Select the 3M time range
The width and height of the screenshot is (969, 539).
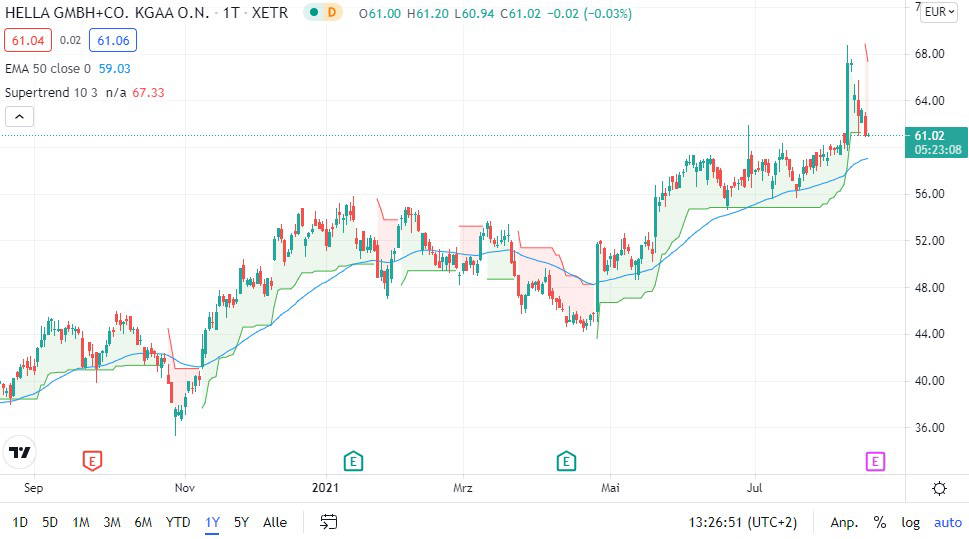coord(112,522)
